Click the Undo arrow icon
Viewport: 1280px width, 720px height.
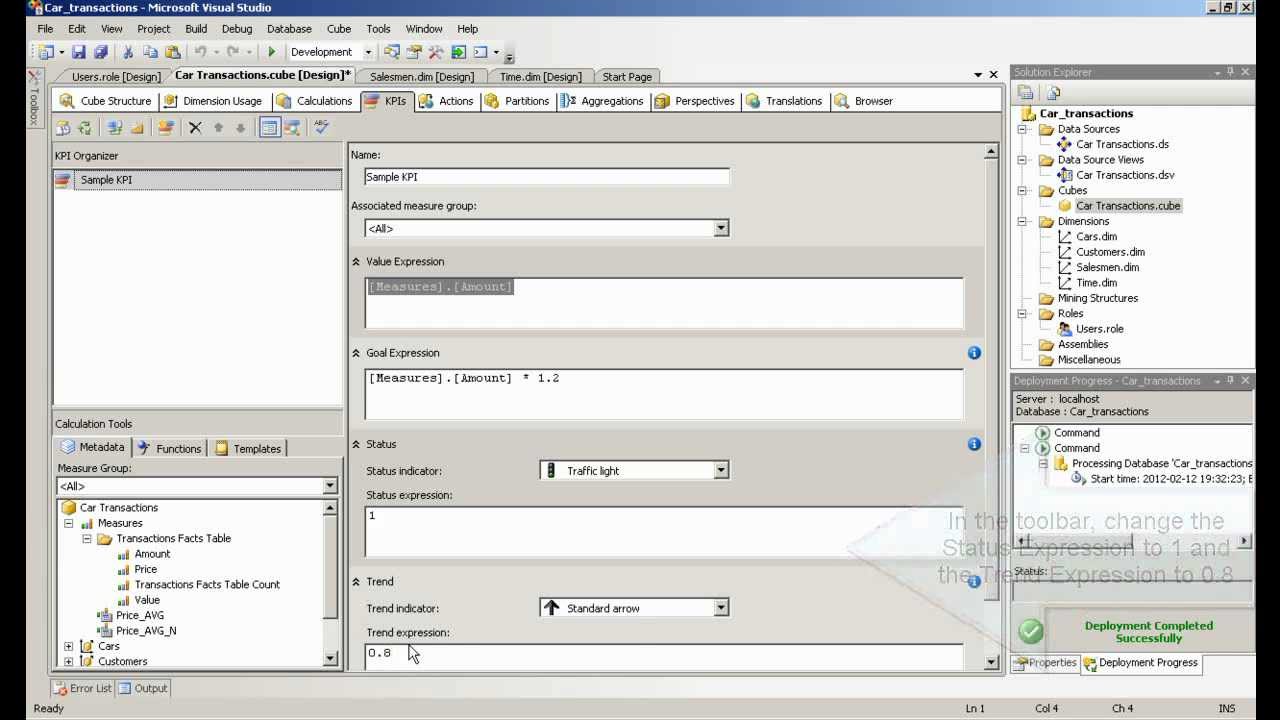tap(200, 52)
